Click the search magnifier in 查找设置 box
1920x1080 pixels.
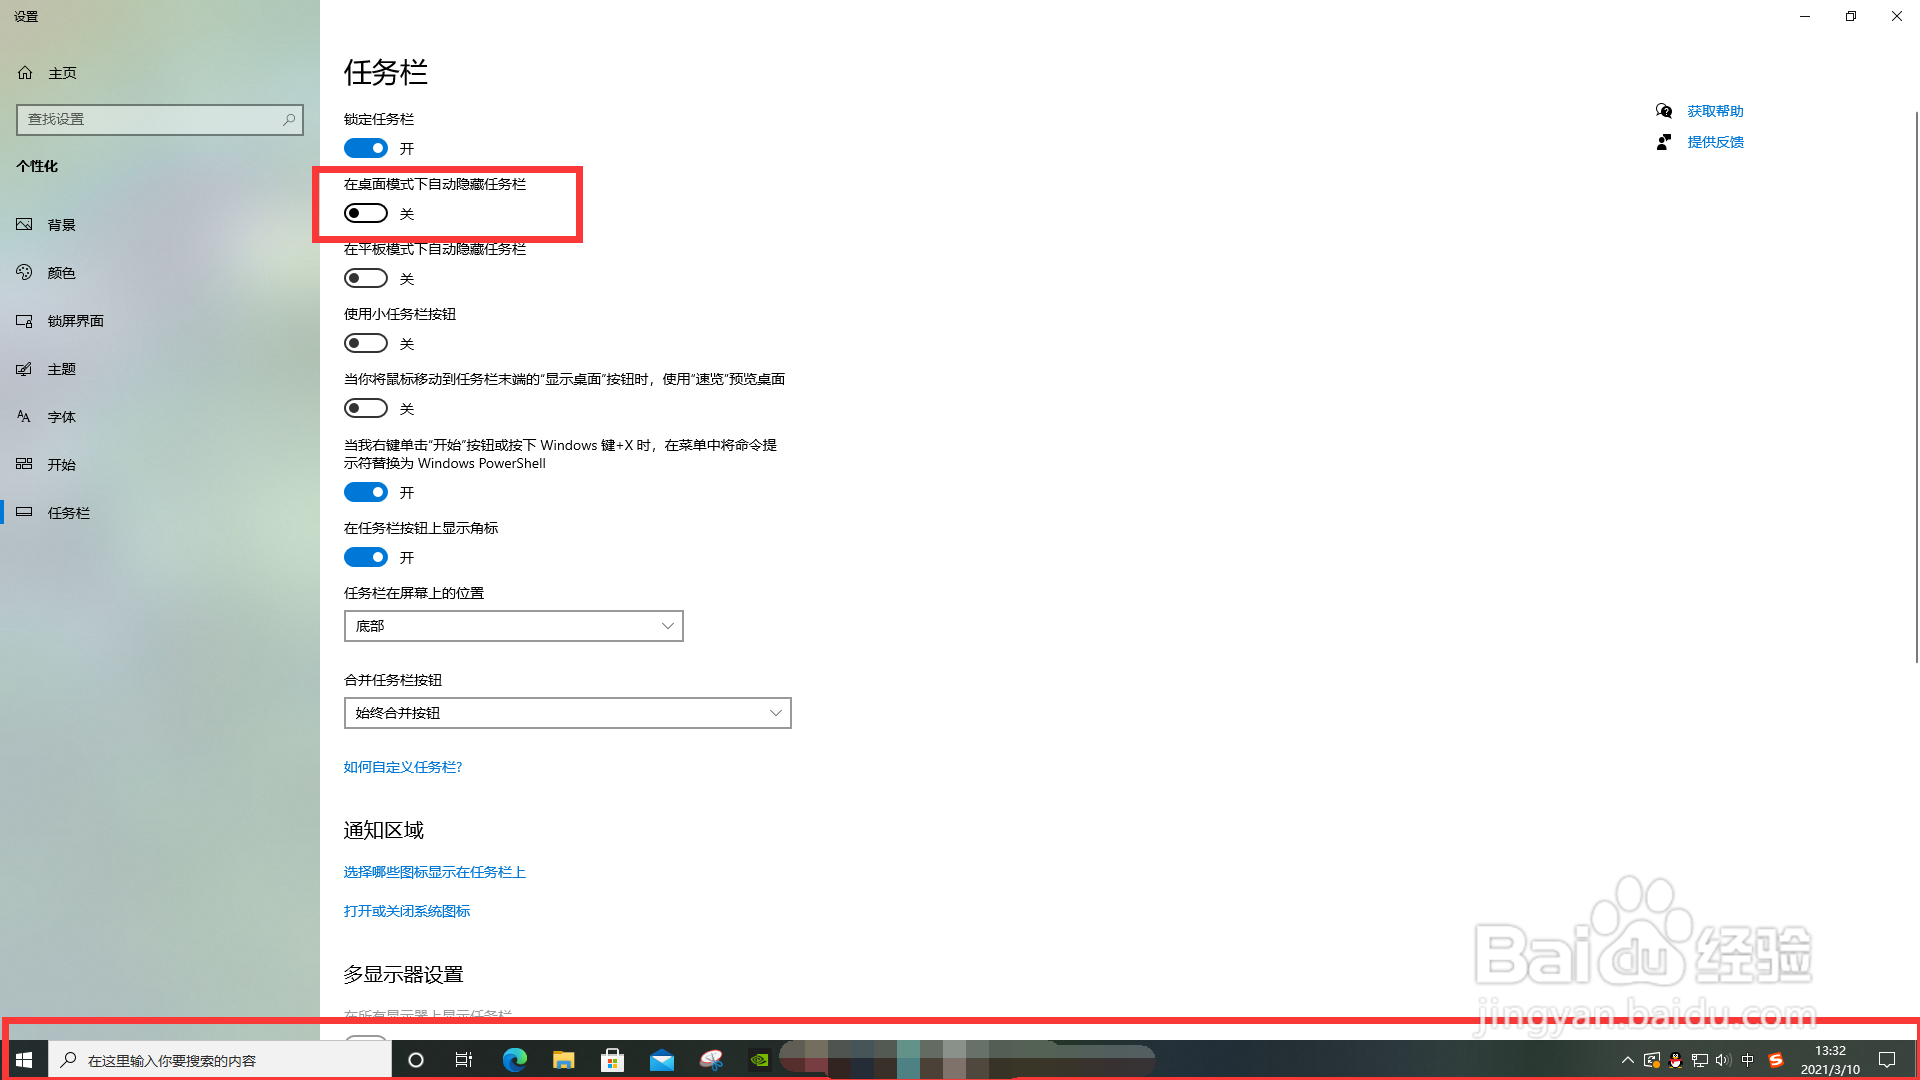289,119
